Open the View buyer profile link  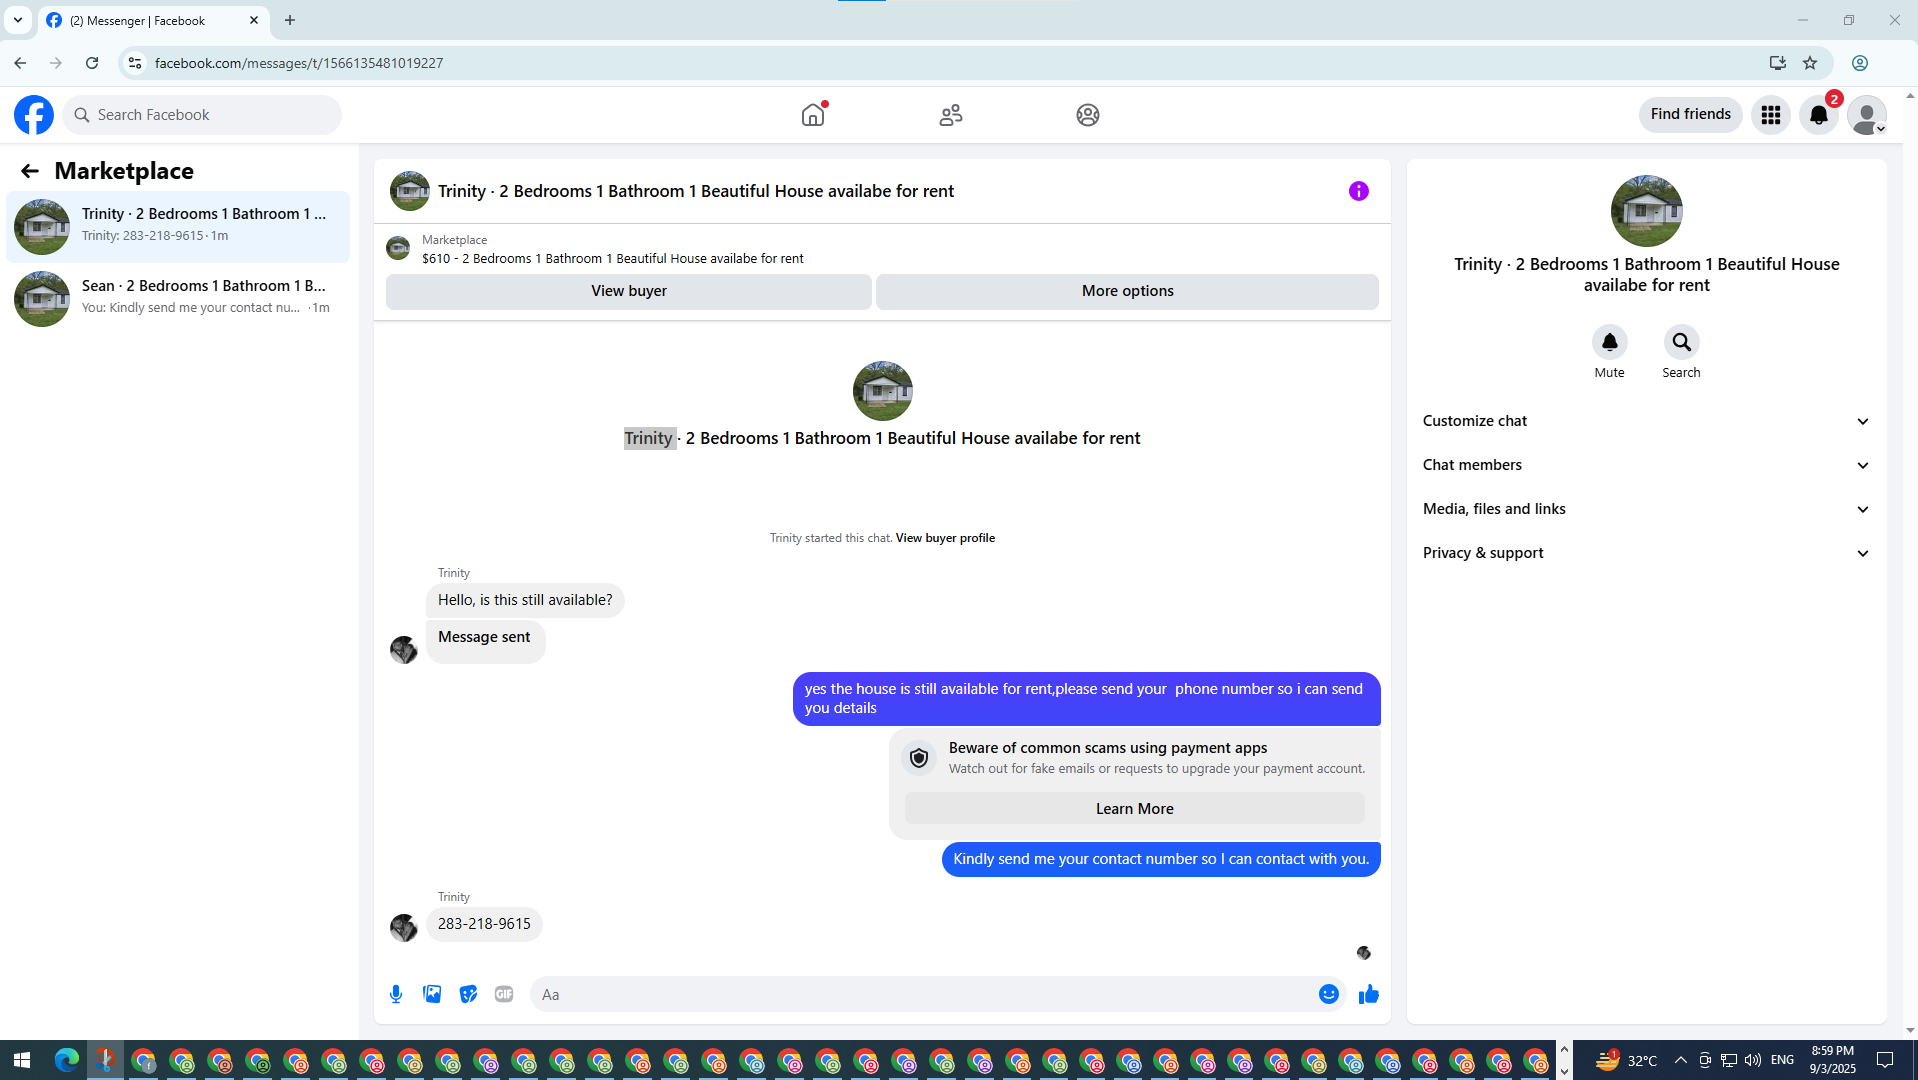coord(945,538)
